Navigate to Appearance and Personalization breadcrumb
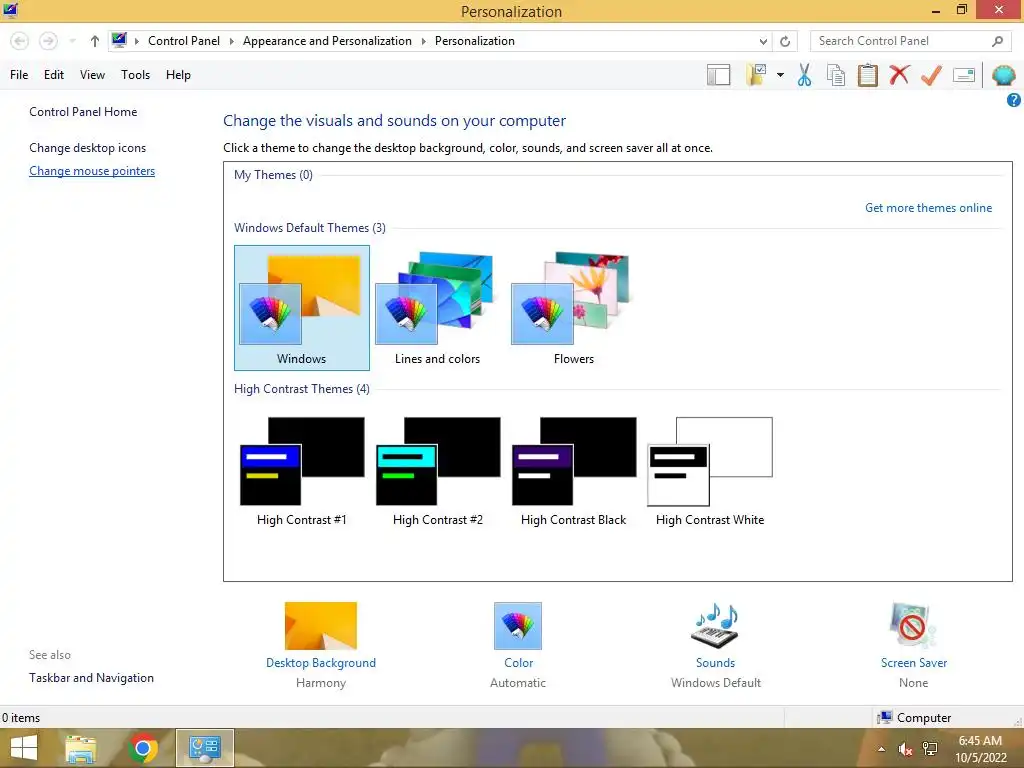 (327, 41)
